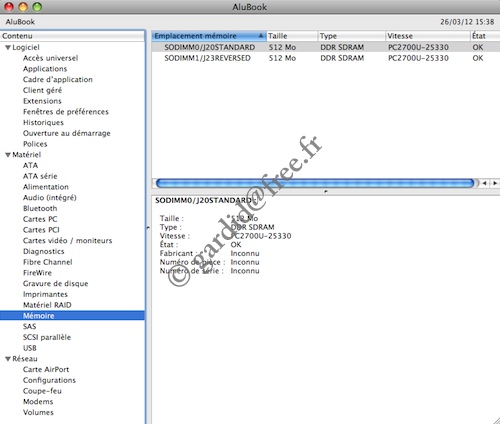The width and height of the screenshot is (500, 424).
Task: Open Alimentation hardware section
Action: coord(46,187)
